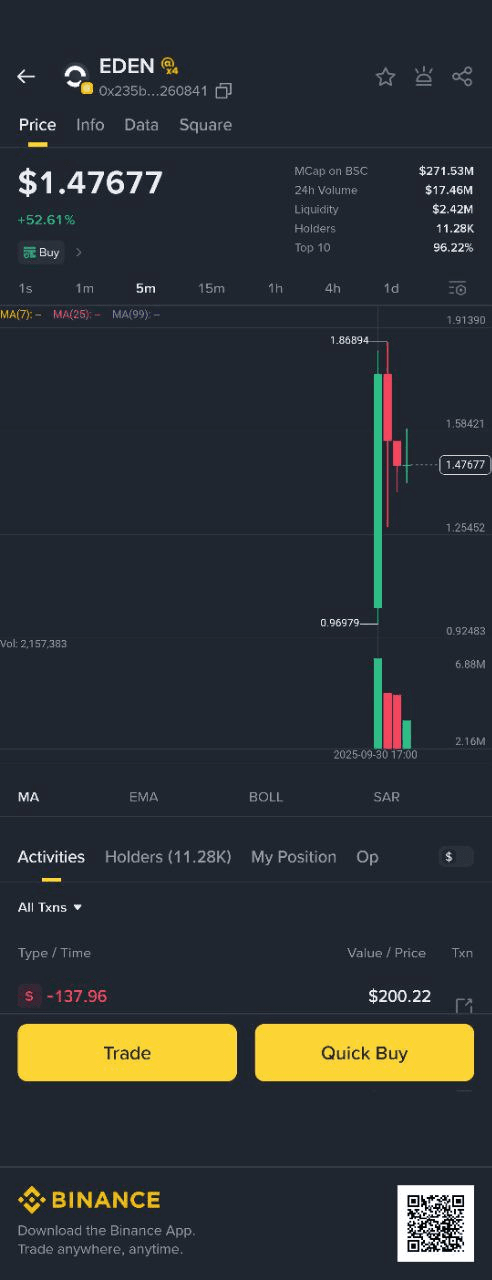492x1280 pixels.
Task: Select the 15m chart interval
Action: coord(211,288)
